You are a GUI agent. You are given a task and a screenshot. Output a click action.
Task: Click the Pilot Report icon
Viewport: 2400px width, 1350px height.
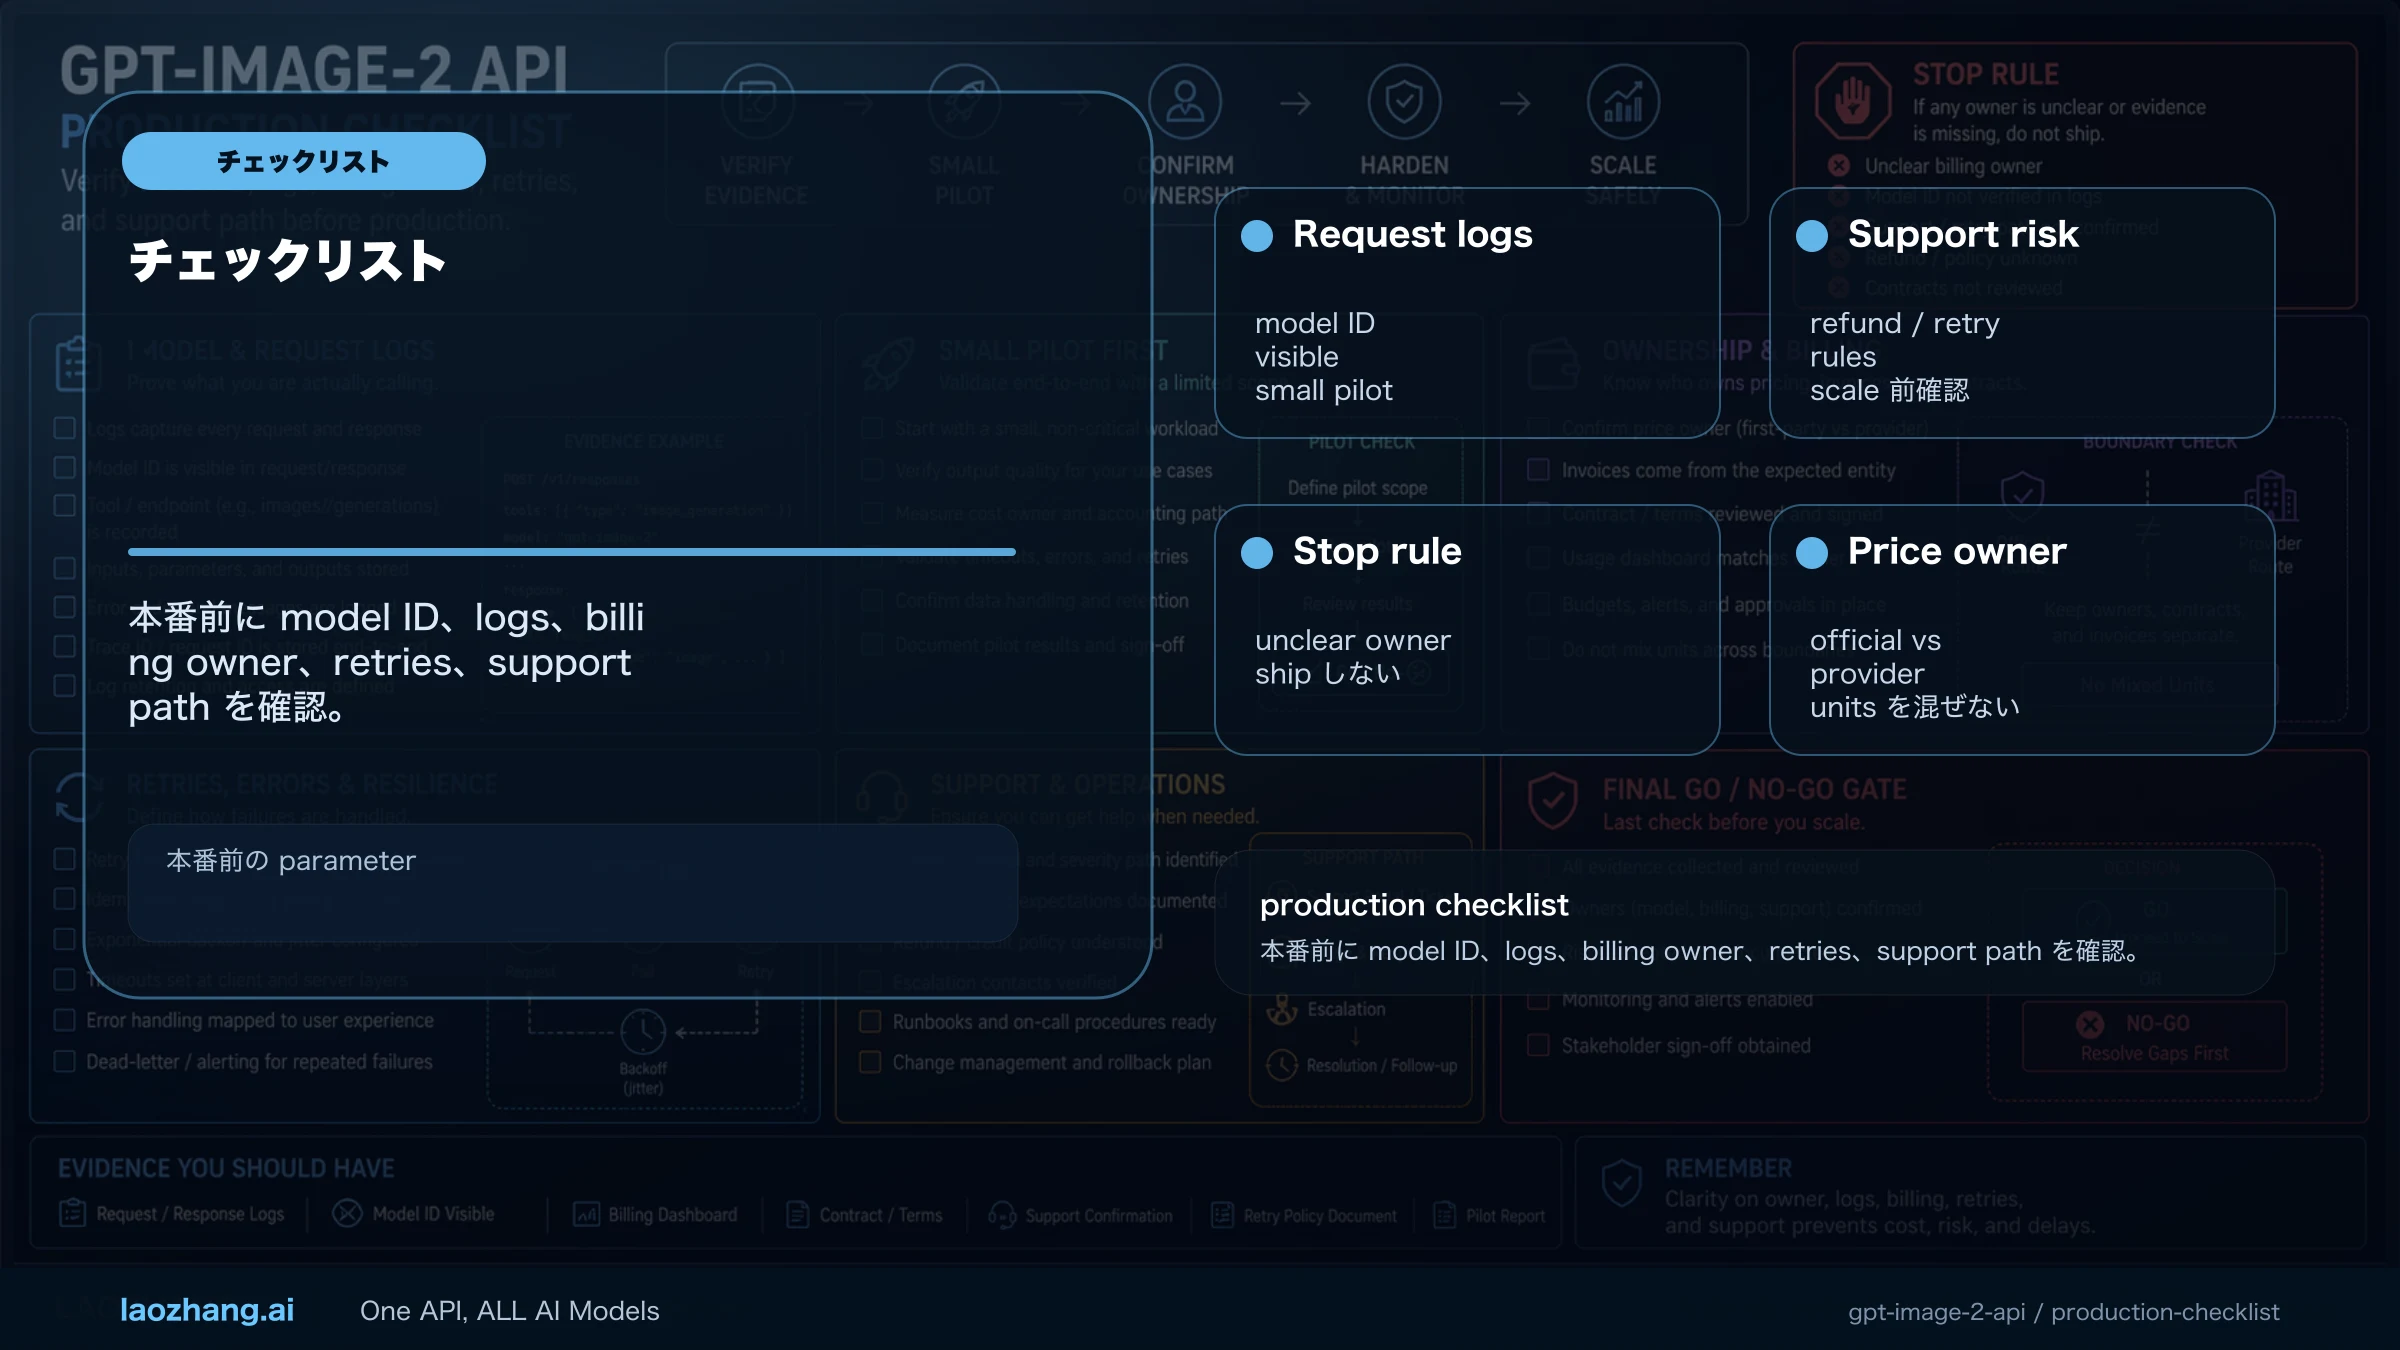1445,1215
